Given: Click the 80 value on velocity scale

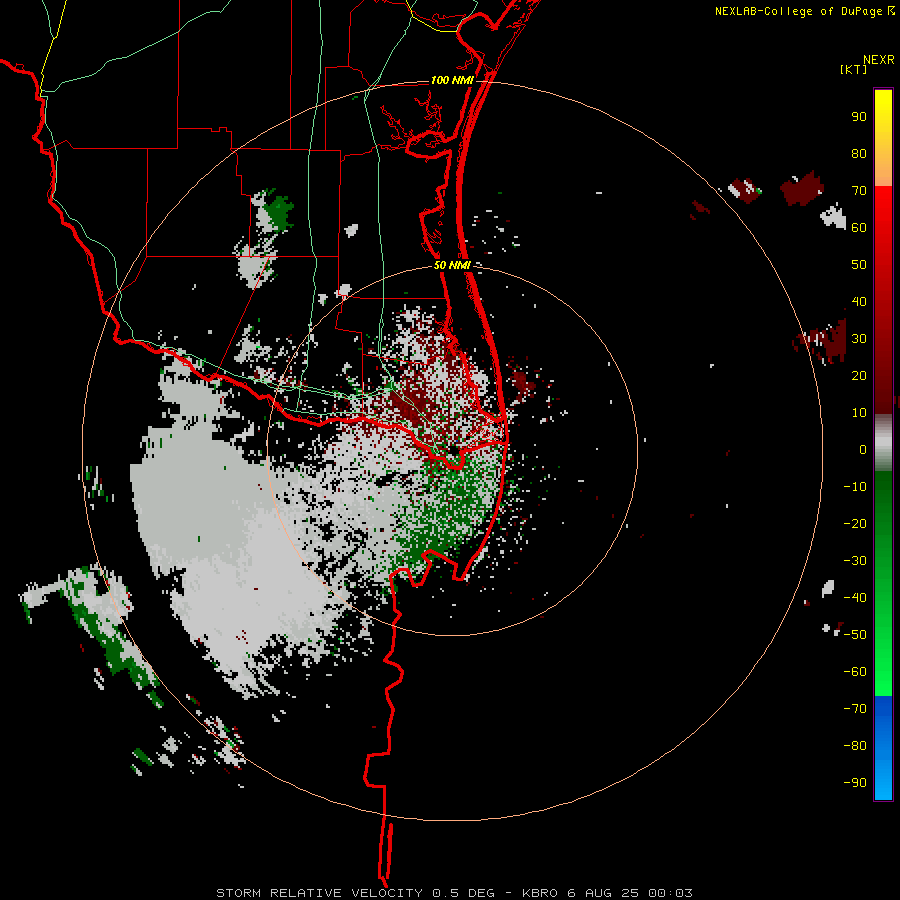Looking at the screenshot, I should (x=859, y=153).
